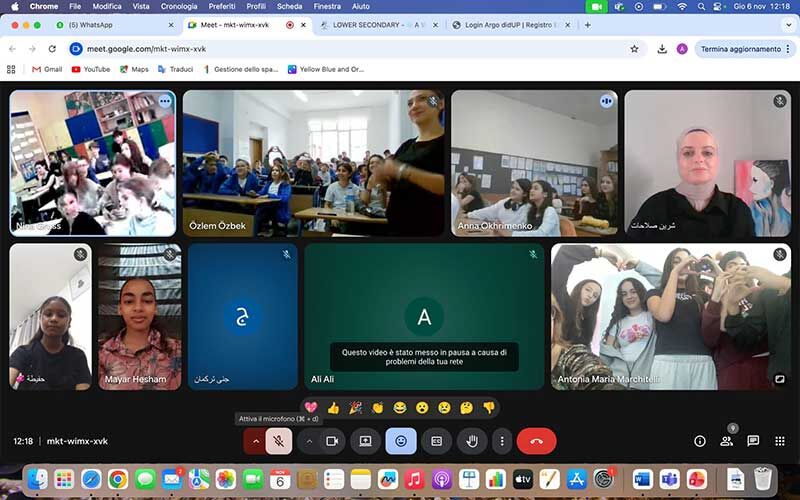800x500 pixels.
Task: Open the Traduci bookmark
Action: tap(176, 69)
